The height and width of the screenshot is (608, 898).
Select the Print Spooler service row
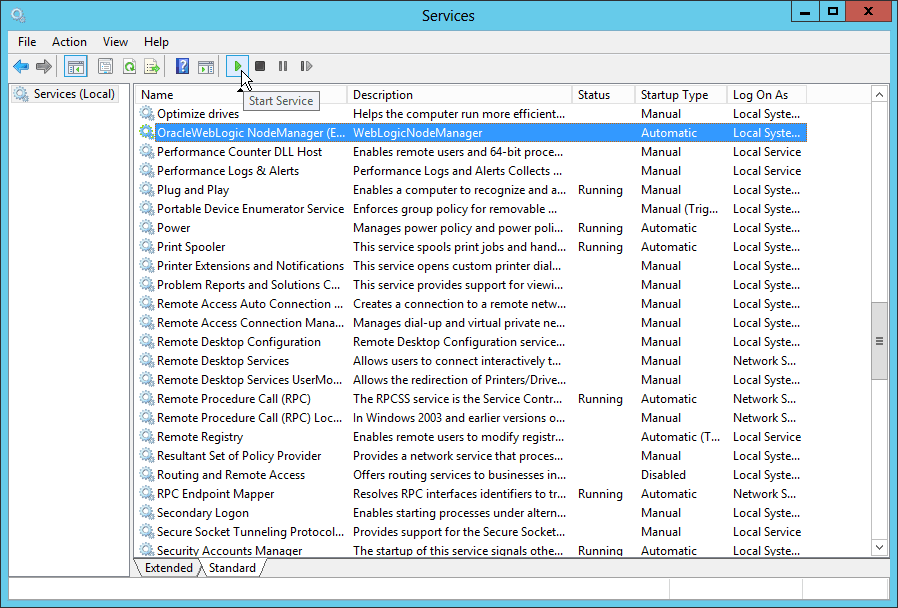click(x=191, y=247)
